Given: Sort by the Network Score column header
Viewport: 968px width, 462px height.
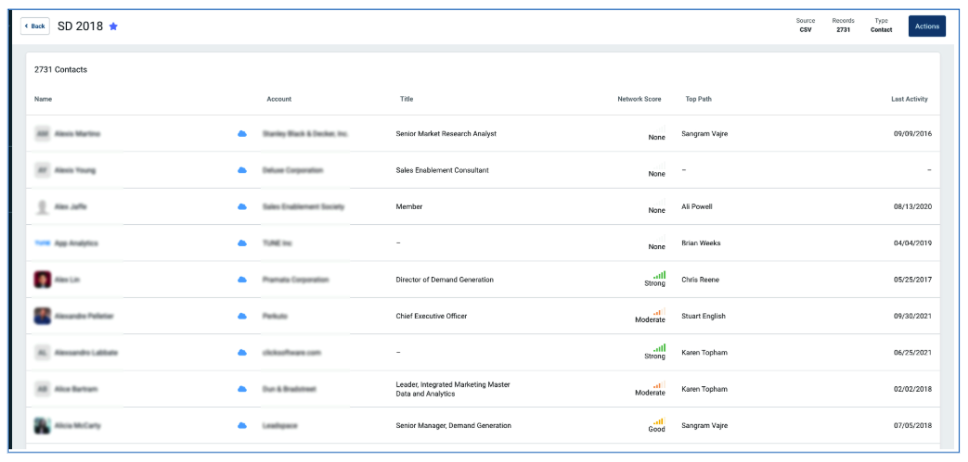Looking at the screenshot, I should tap(639, 99).
